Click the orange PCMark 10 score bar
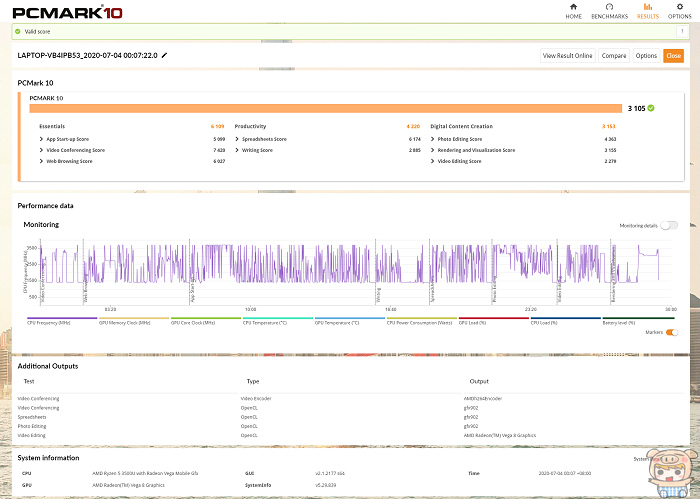The height and width of the screenshot is (499, 700). click(x=325, y=108)
